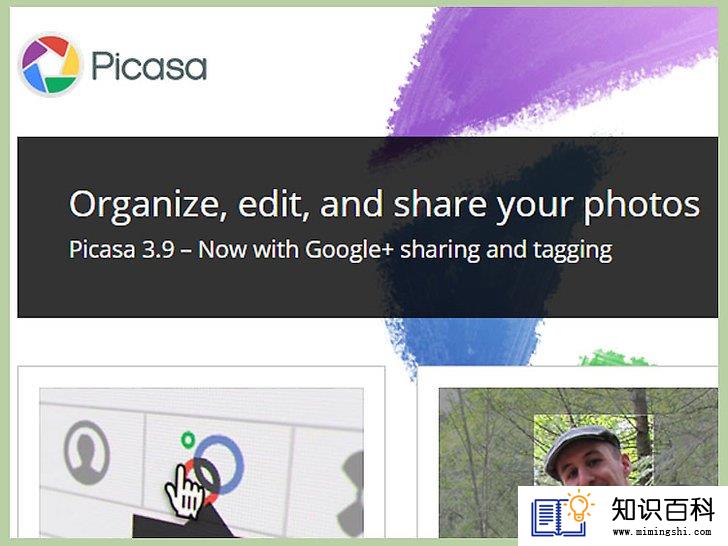Click the partly visible silhouette at card edge
The height and width of the screenshot is (546, 728).
tap(353, 493)
